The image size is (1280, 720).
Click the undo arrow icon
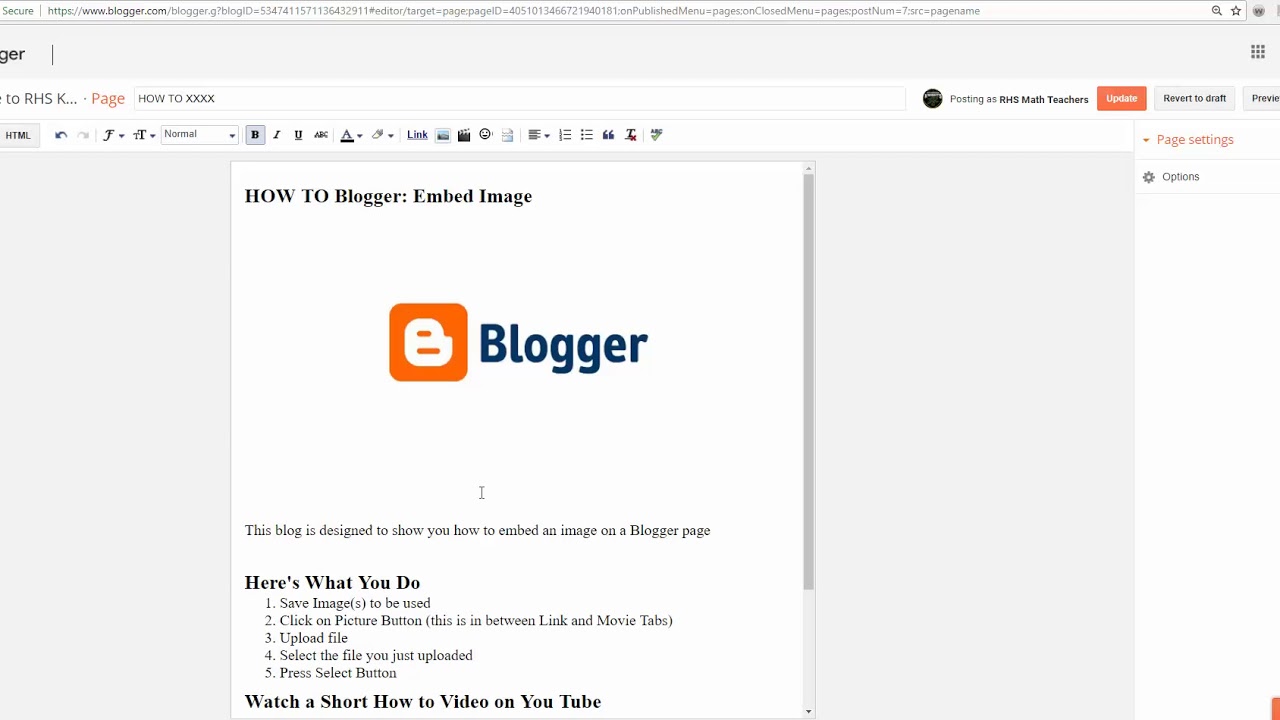(x=61, y=135)
